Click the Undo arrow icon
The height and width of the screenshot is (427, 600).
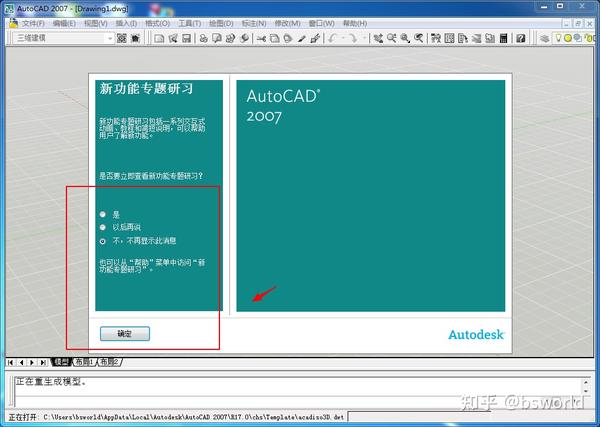(333, 38)
